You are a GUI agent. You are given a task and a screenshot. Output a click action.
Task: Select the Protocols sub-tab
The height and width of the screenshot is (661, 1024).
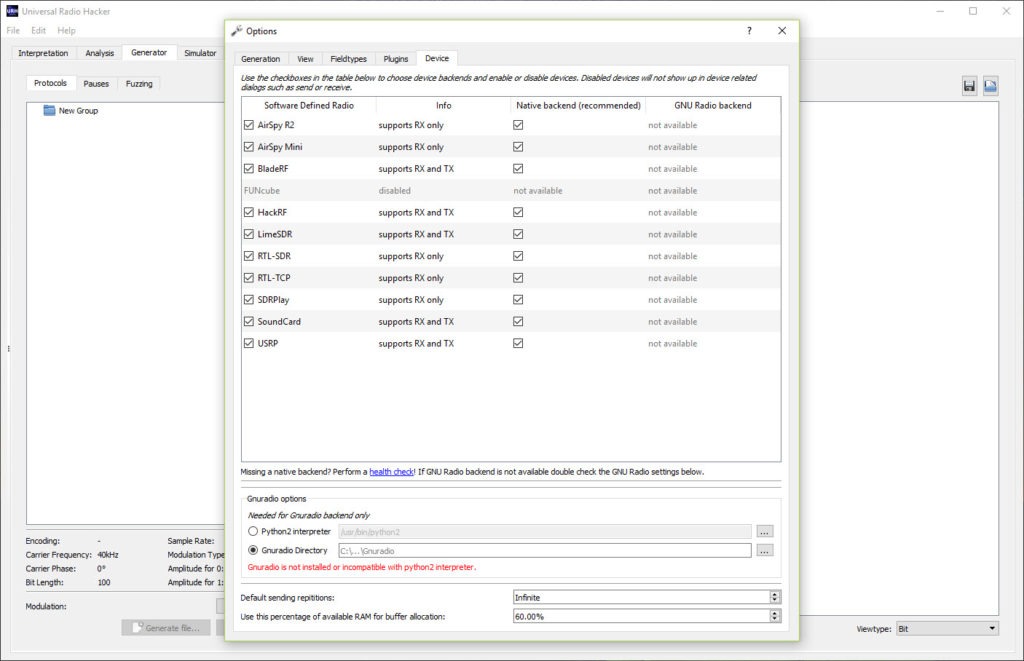click(50, 83)
